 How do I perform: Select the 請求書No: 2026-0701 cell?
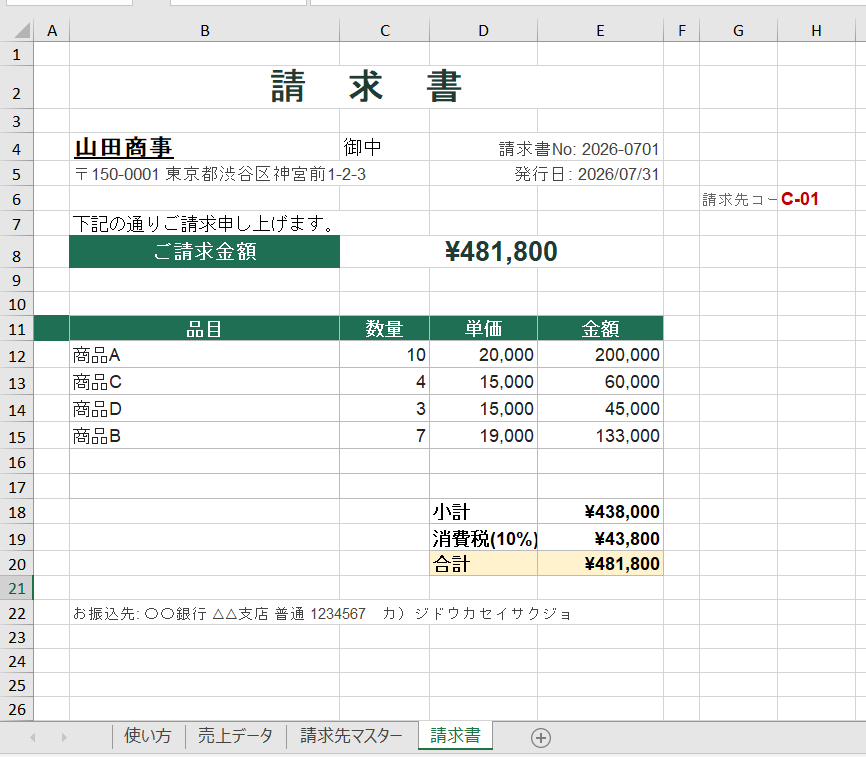pos(579,149)
